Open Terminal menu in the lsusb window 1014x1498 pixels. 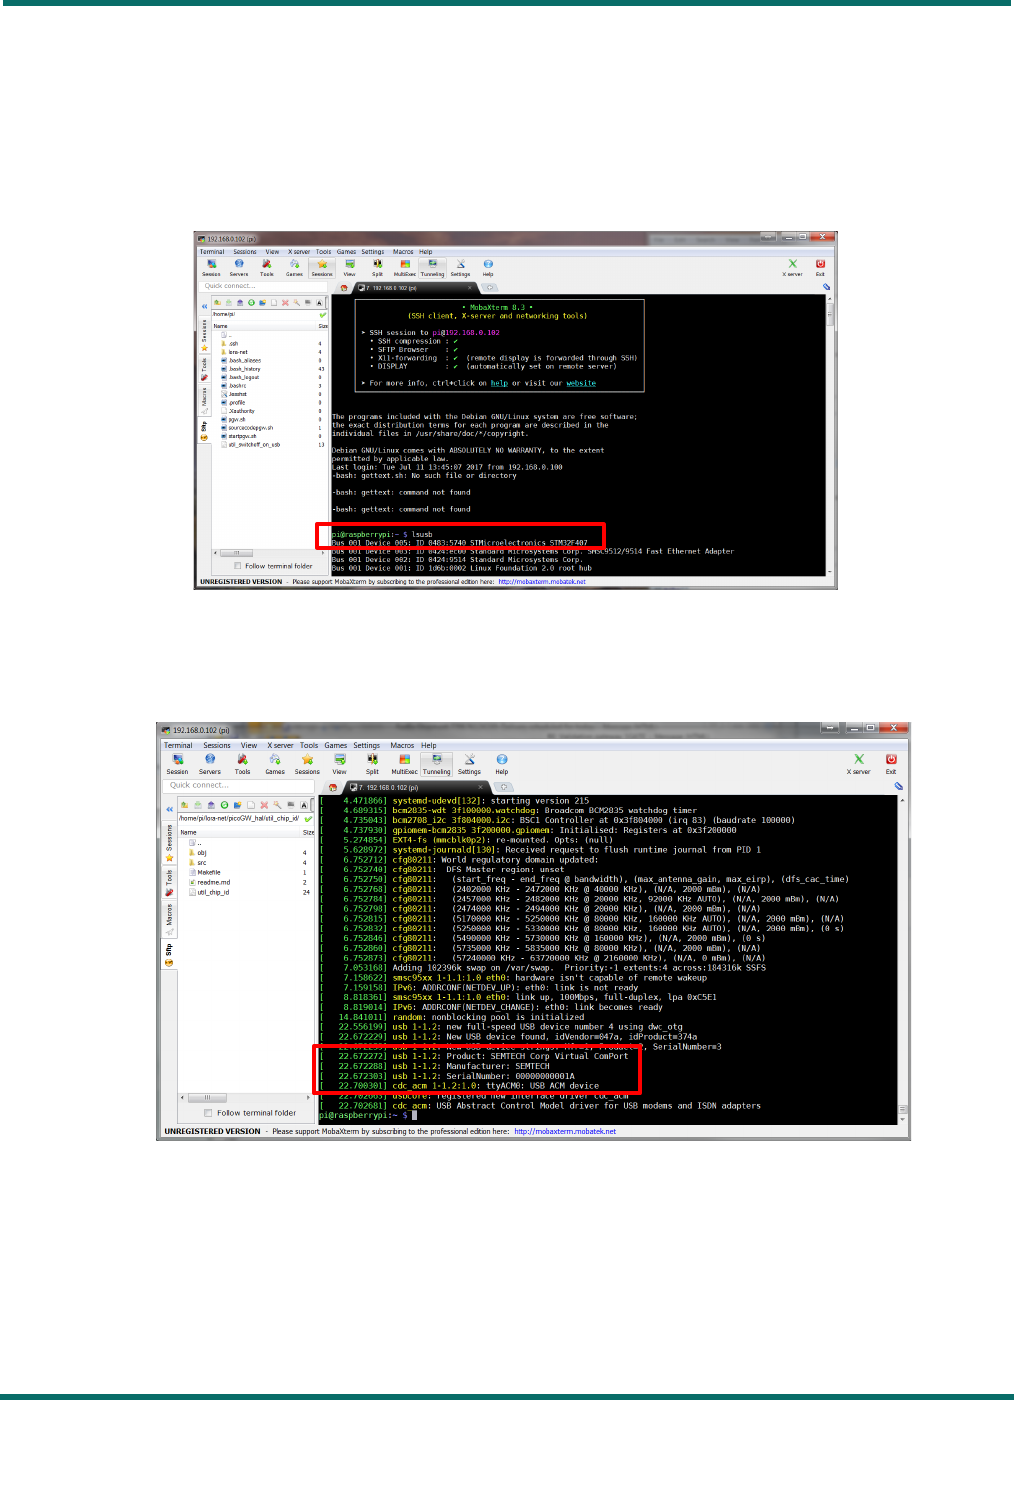pyautogui.click(x=212, y=252)
